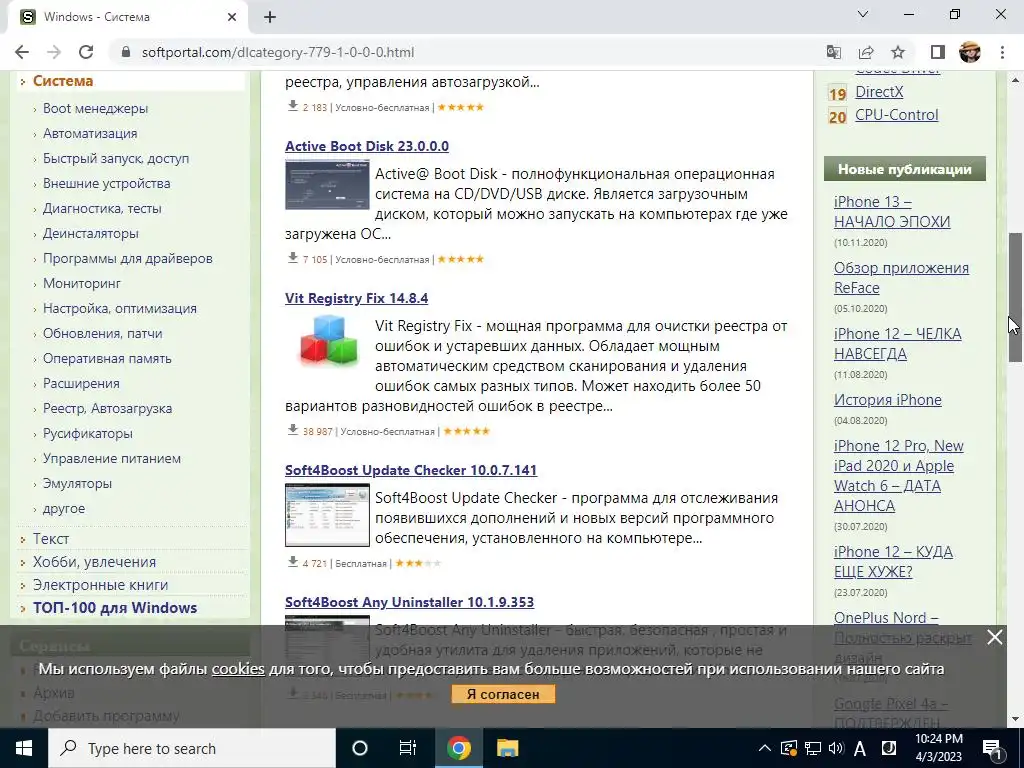Click the Я согласен button

point(503,694)
